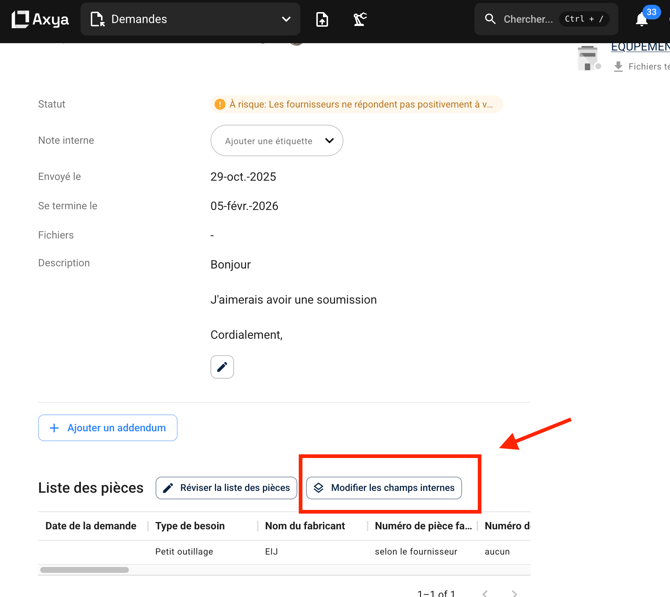670x597 pixels.
Task: Go to next page in table pagination
Action: click(514, 593)
